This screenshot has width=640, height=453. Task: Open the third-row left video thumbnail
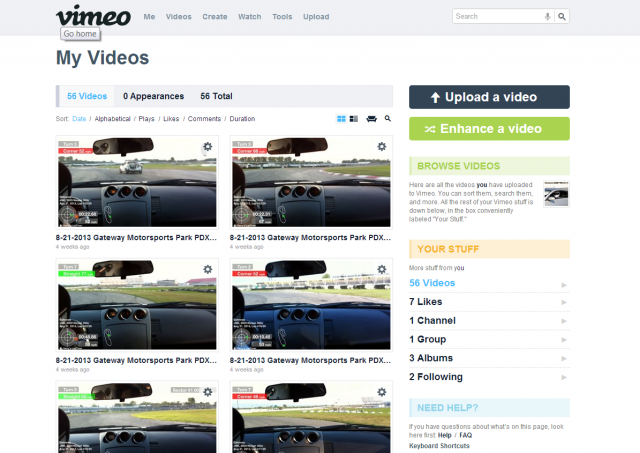(x=137, y=418)
